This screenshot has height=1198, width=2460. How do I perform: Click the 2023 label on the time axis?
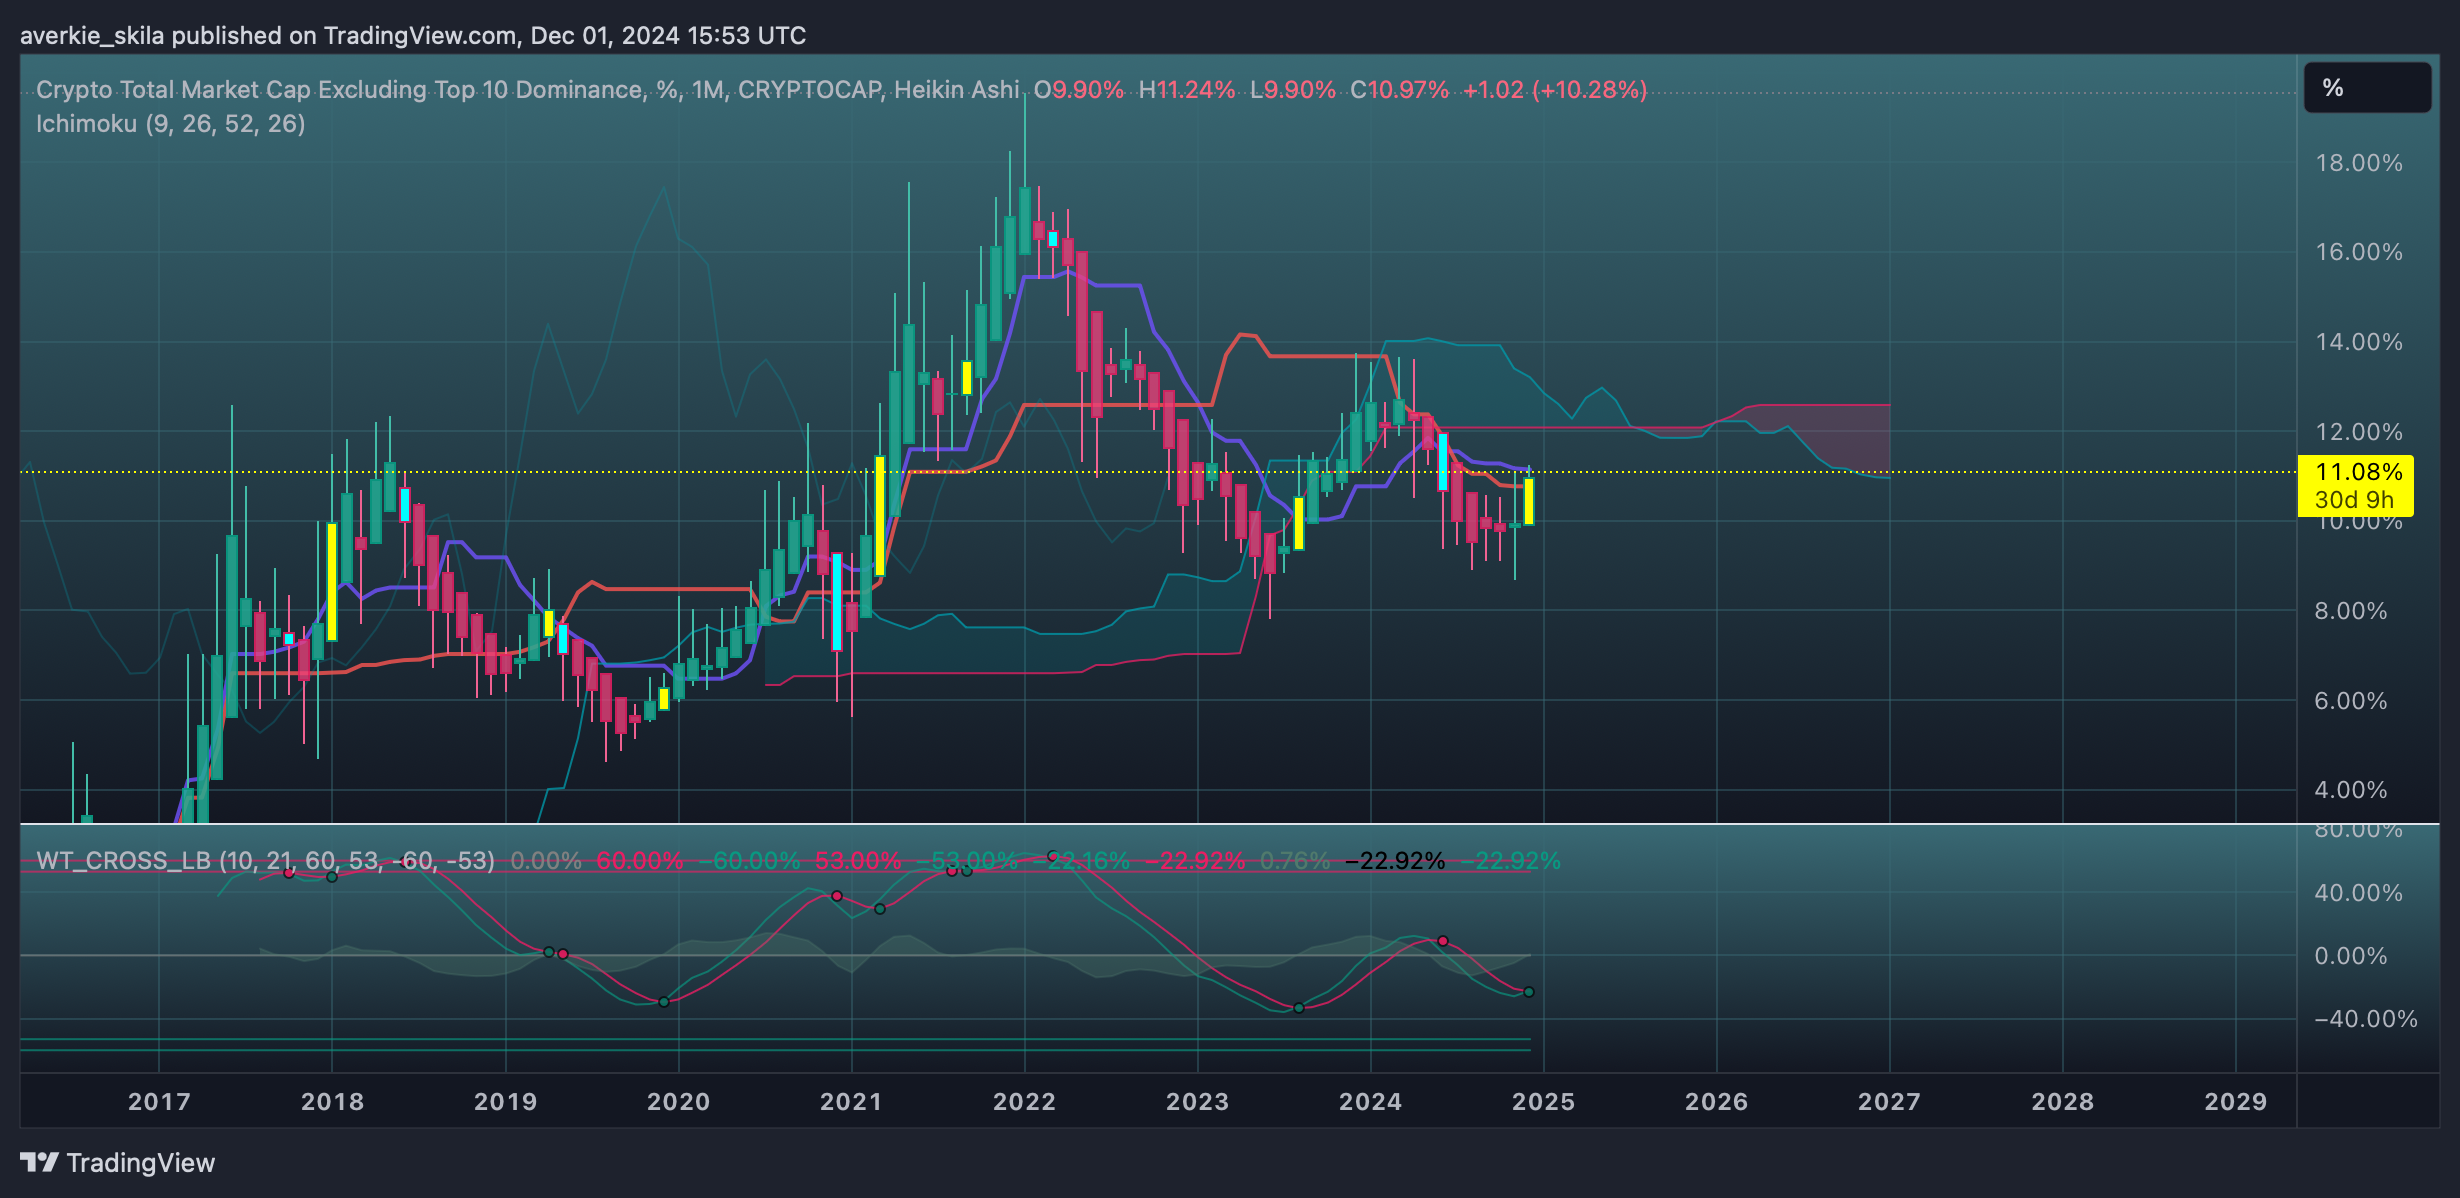pyautogui.click(x=1197, y=1102)
